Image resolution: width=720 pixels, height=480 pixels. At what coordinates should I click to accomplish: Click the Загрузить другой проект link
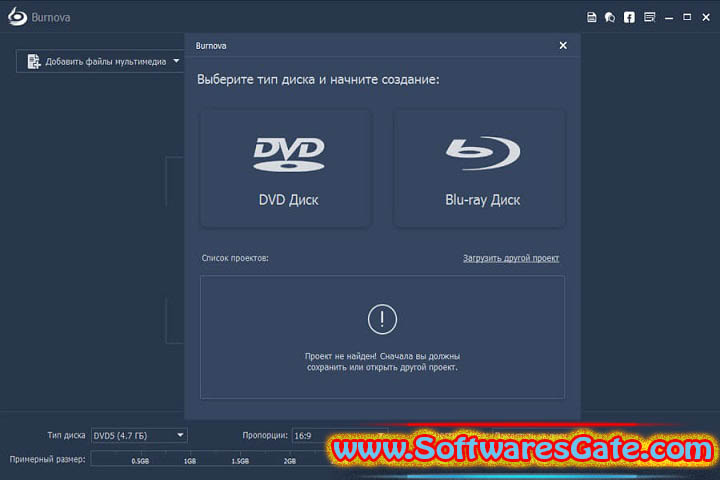(x=511, y=258)
